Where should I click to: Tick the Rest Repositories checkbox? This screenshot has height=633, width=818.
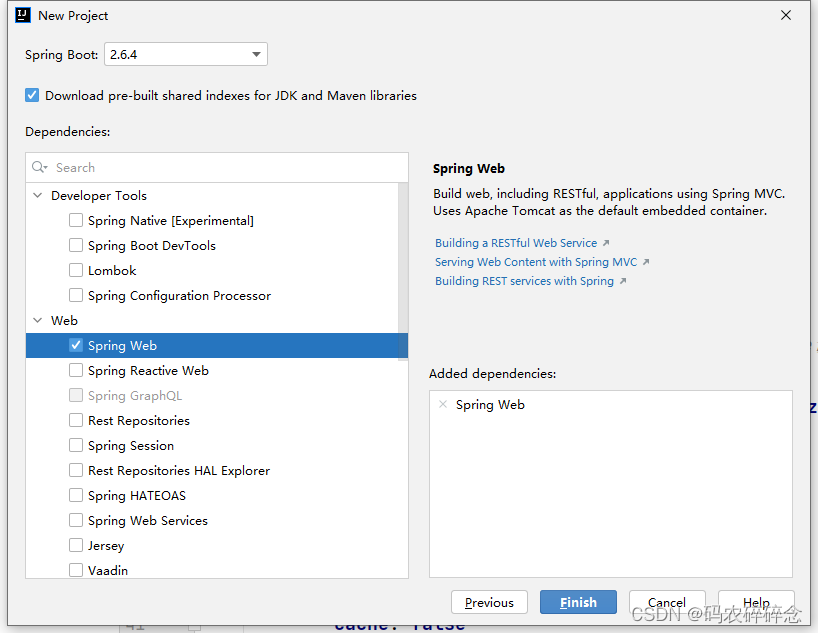[76, 421]
